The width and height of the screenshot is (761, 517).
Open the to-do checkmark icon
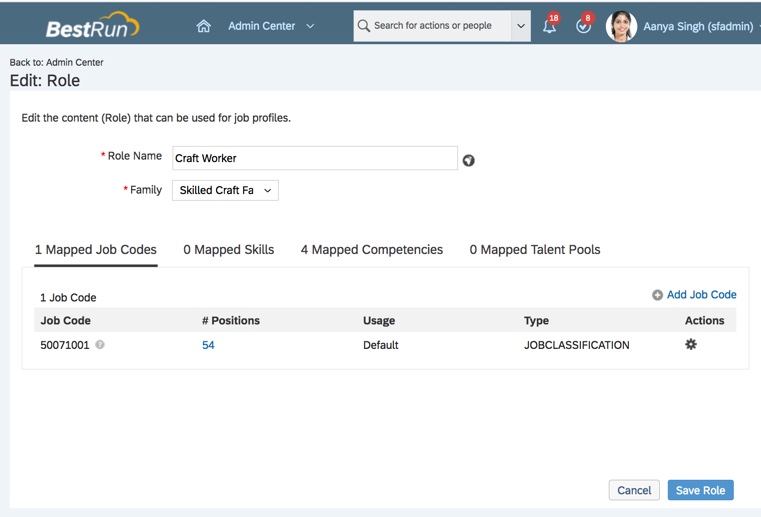pyautogui.click(x=584, y=27)
